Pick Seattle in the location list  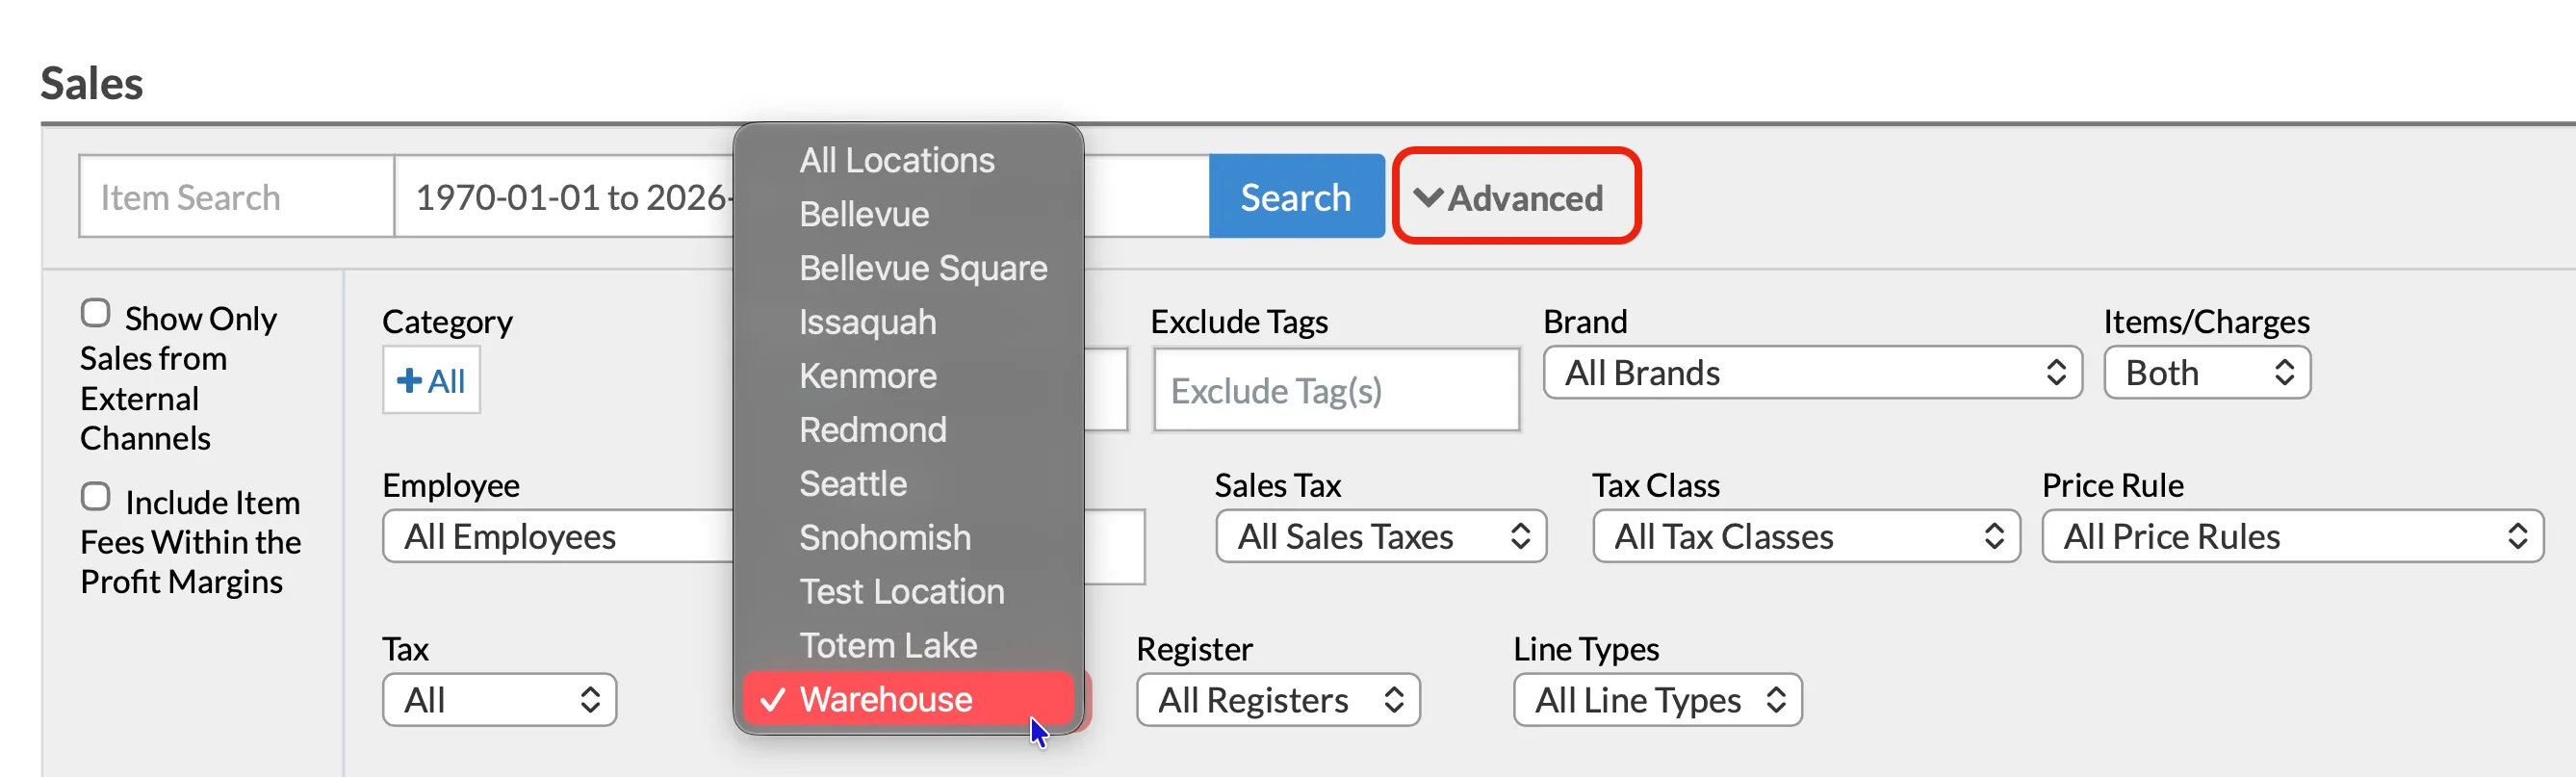[x=908, y=484]
